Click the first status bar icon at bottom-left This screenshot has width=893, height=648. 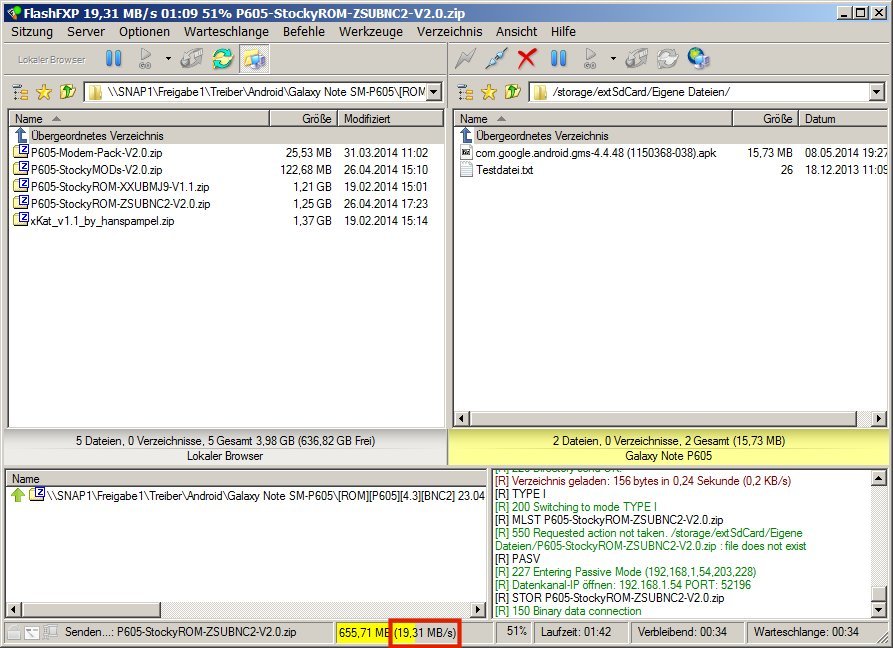14,632
